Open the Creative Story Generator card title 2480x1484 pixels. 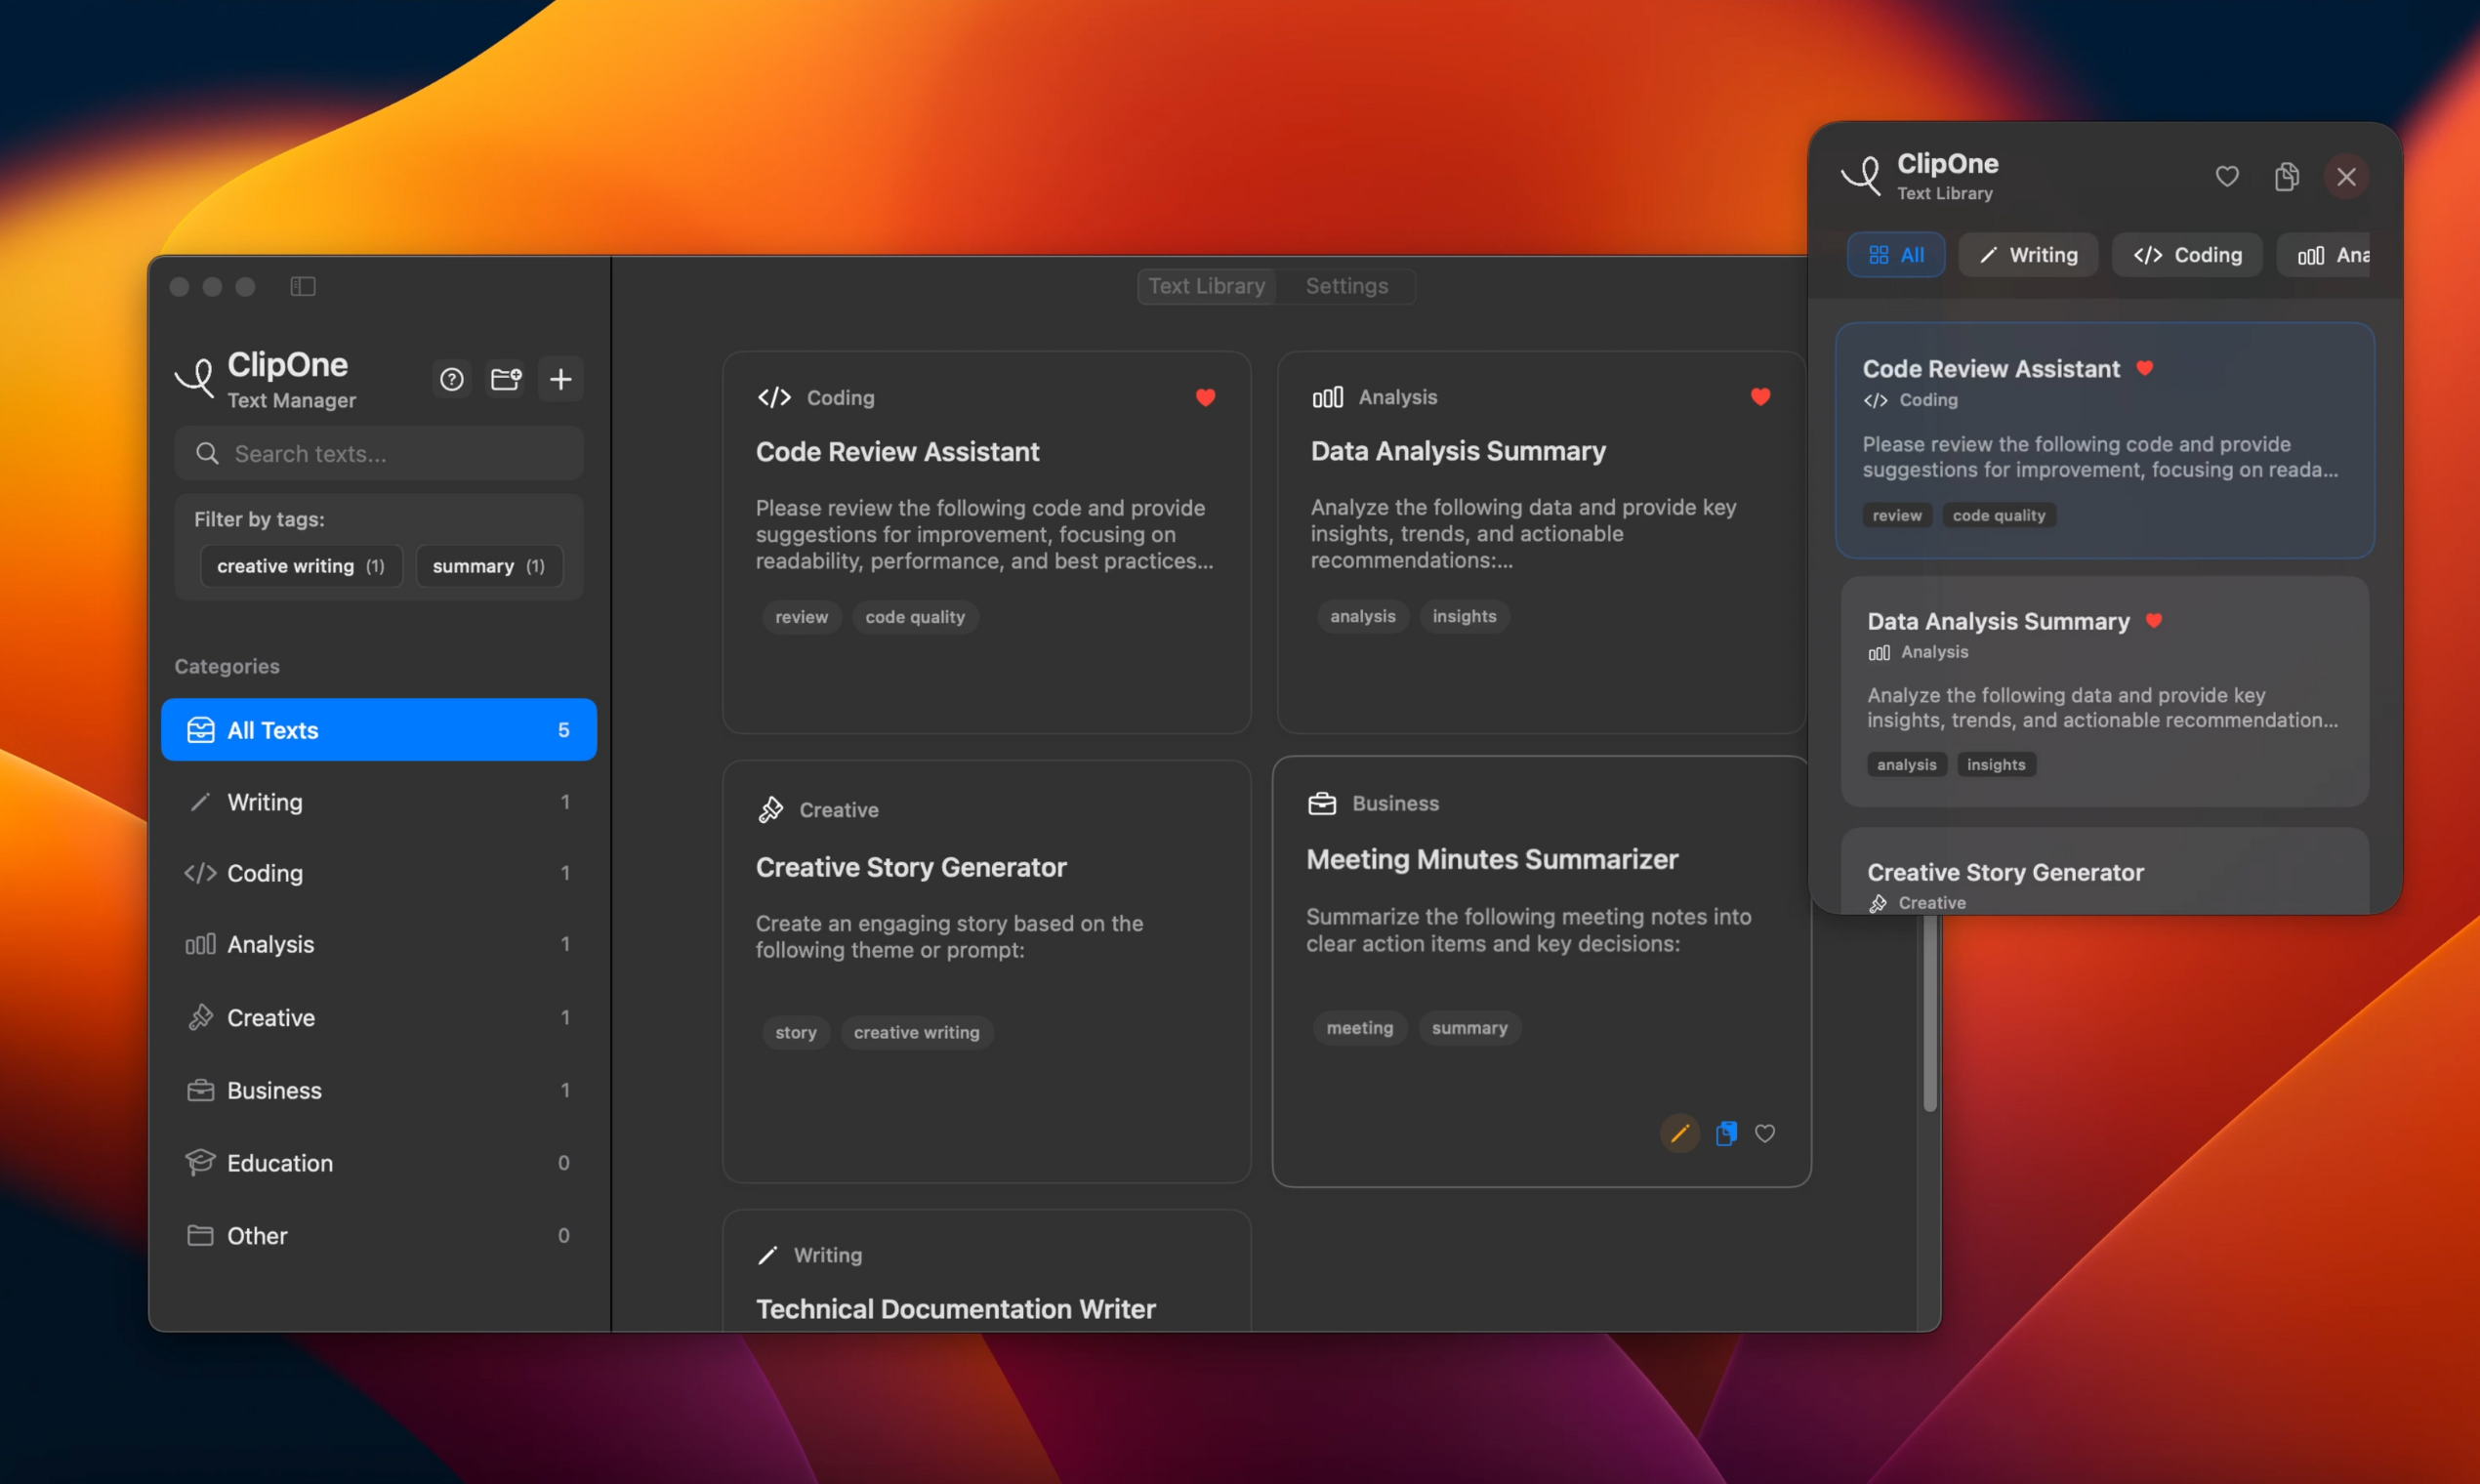click(911, 867)
